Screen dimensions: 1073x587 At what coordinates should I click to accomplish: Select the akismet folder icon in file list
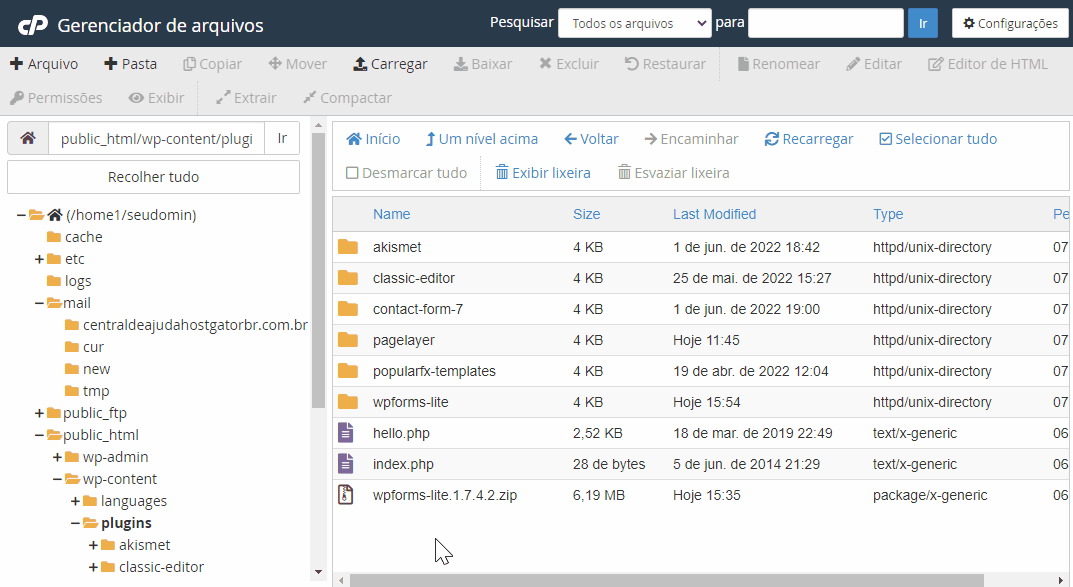click(x=348, y=247)
